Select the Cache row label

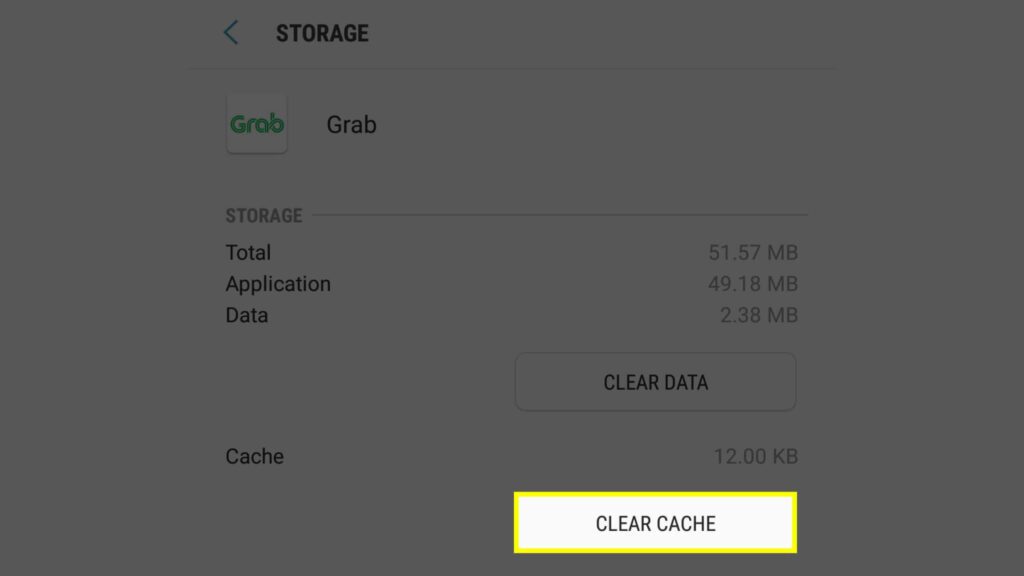[x=255, y=456]
